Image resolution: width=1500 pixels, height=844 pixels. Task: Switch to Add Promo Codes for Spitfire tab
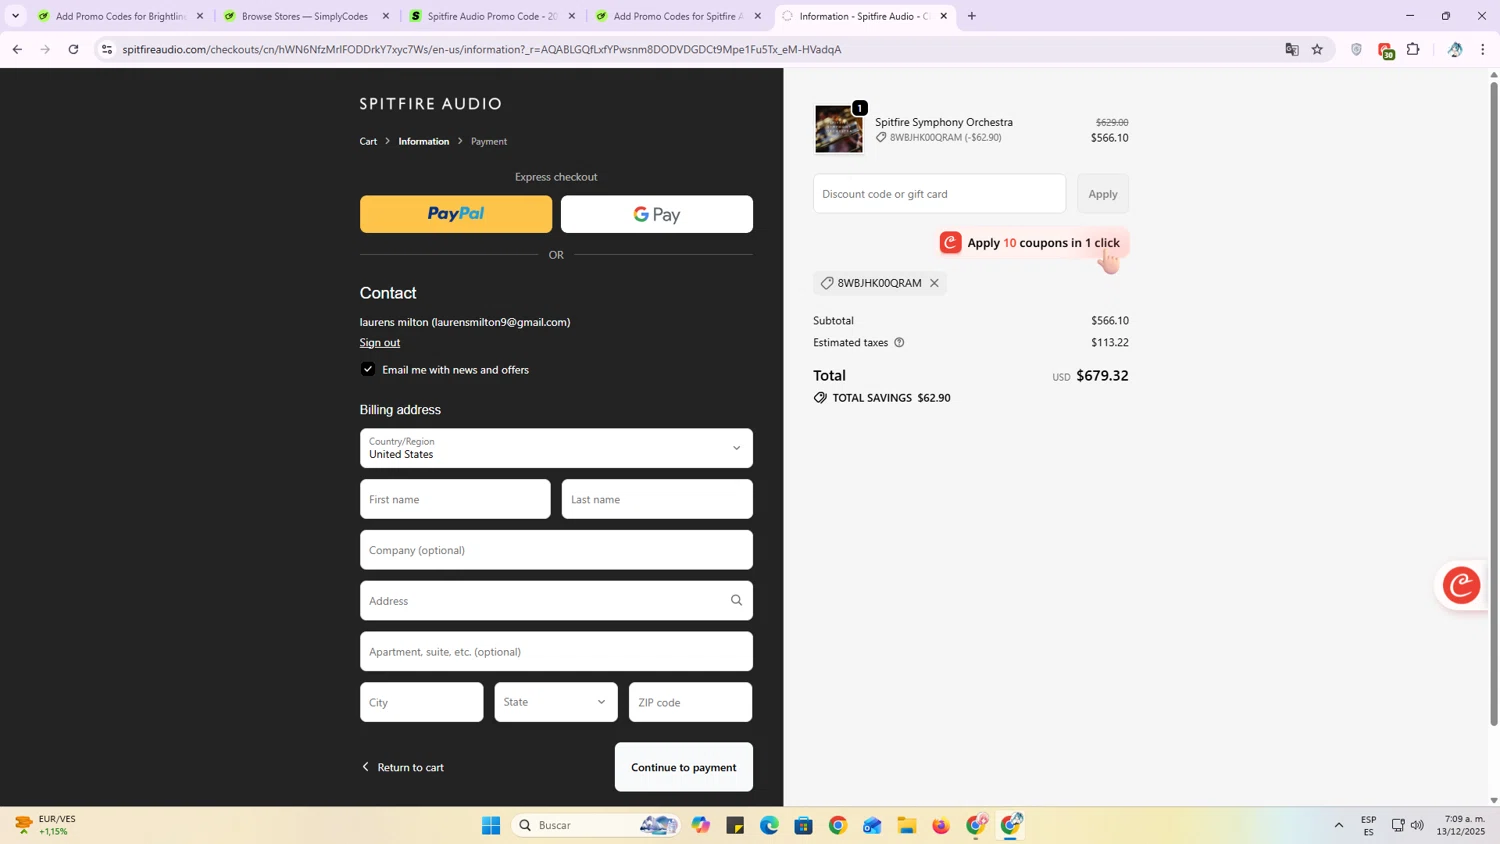click(x=678, y=16)
